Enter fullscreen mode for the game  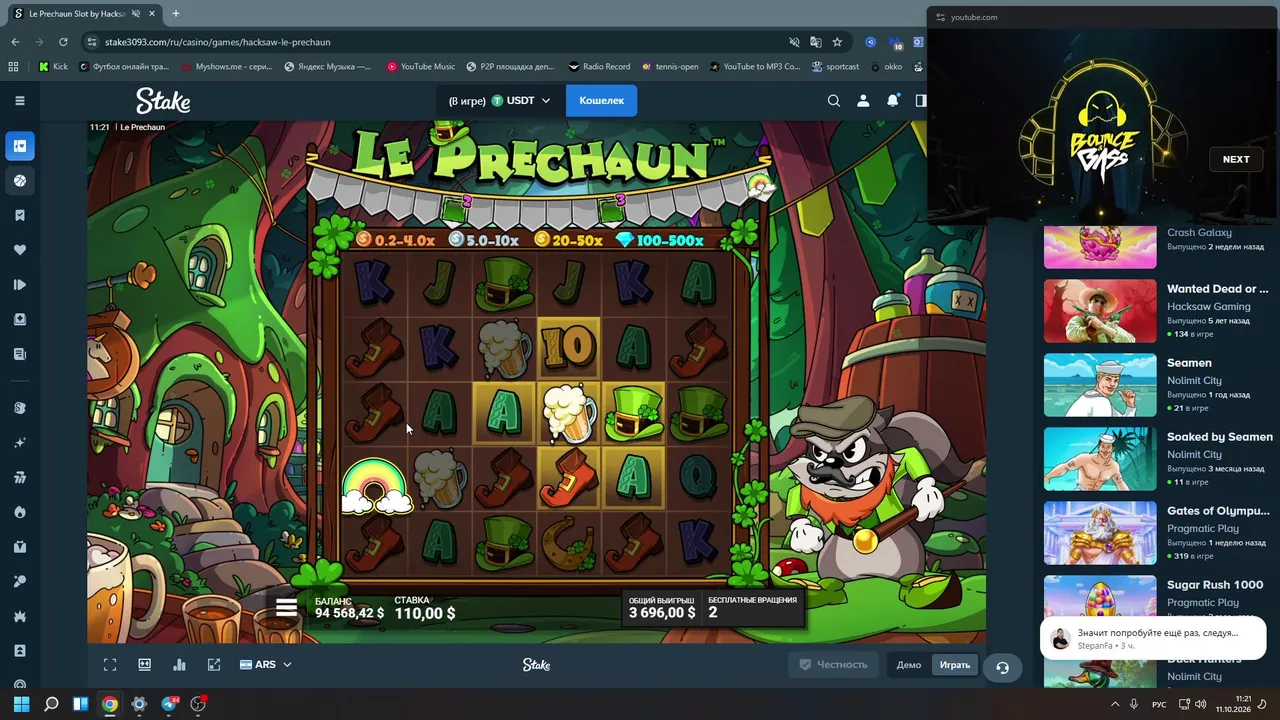110,665
